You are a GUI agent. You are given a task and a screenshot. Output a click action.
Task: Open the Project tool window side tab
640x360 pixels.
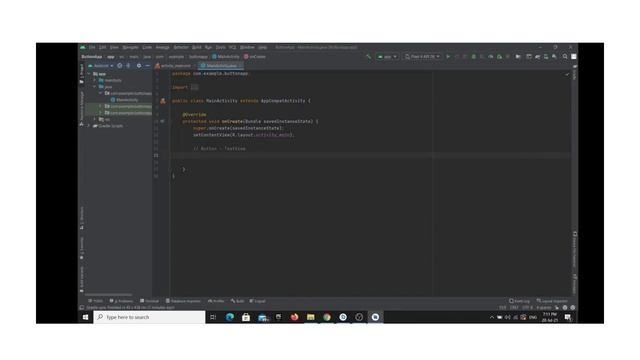(82, 74)
